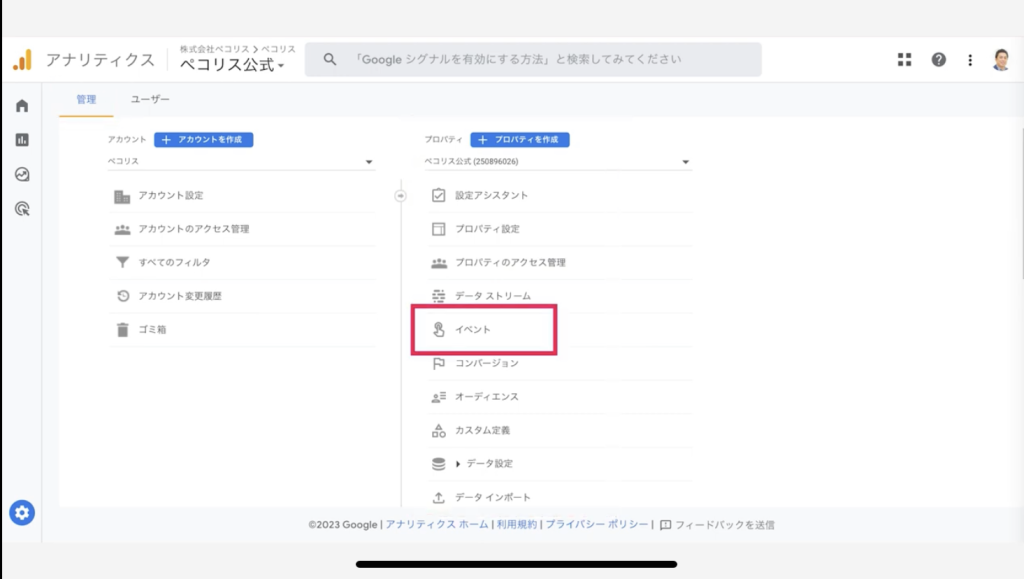Expand the データ設定 disclosure triangle
This screenshot has width=1024, height=579.
[x=458, y=464]
